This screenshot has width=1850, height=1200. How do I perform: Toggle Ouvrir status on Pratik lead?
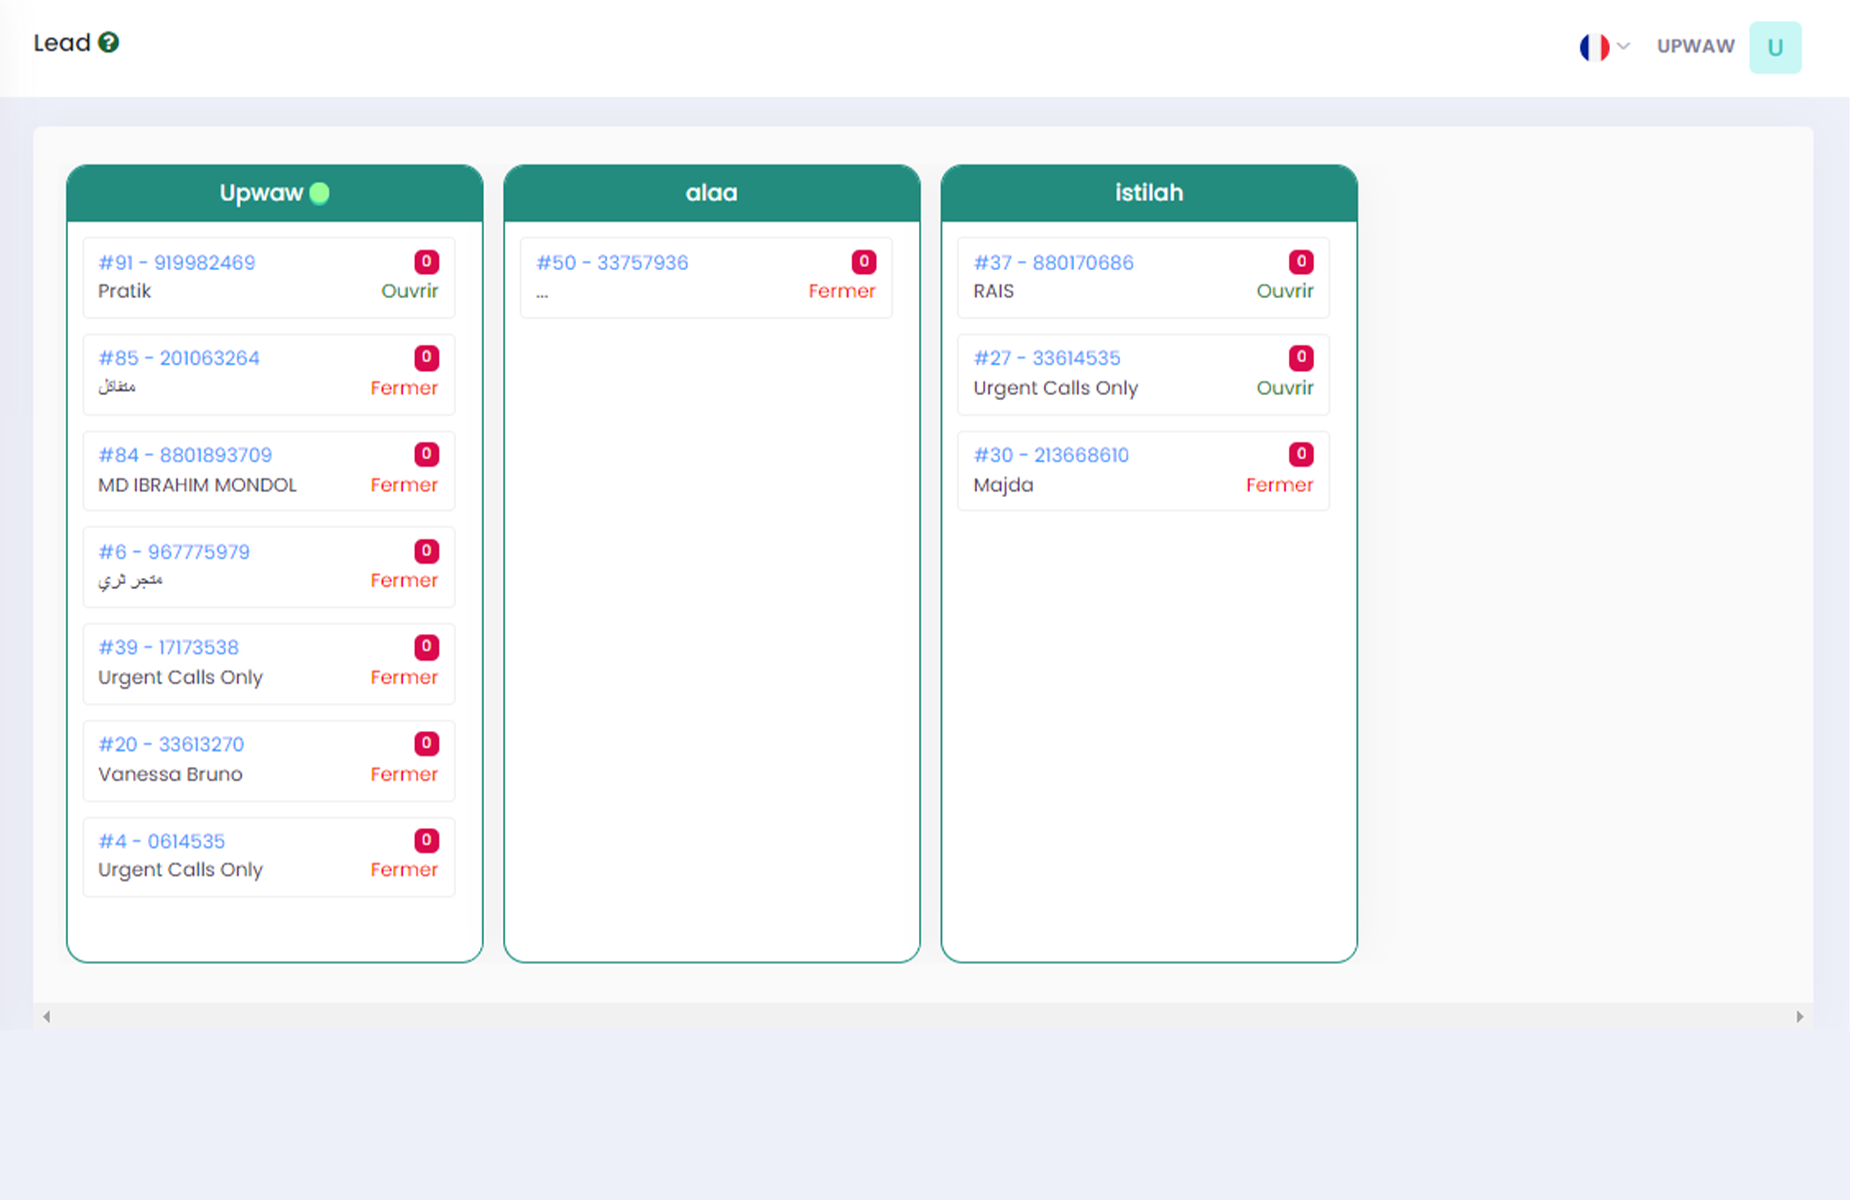tap(409, 291)
